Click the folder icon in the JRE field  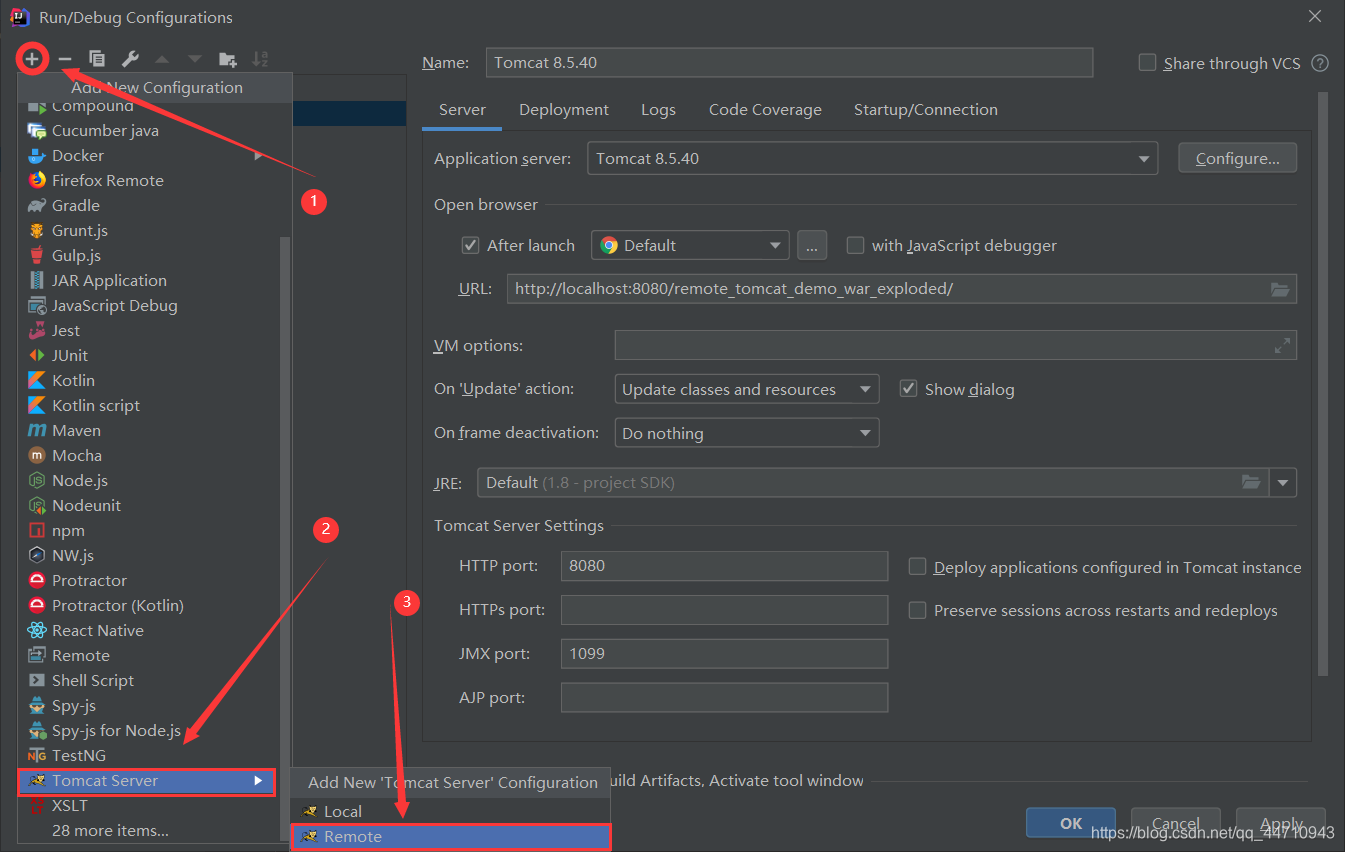(1251, 482)
